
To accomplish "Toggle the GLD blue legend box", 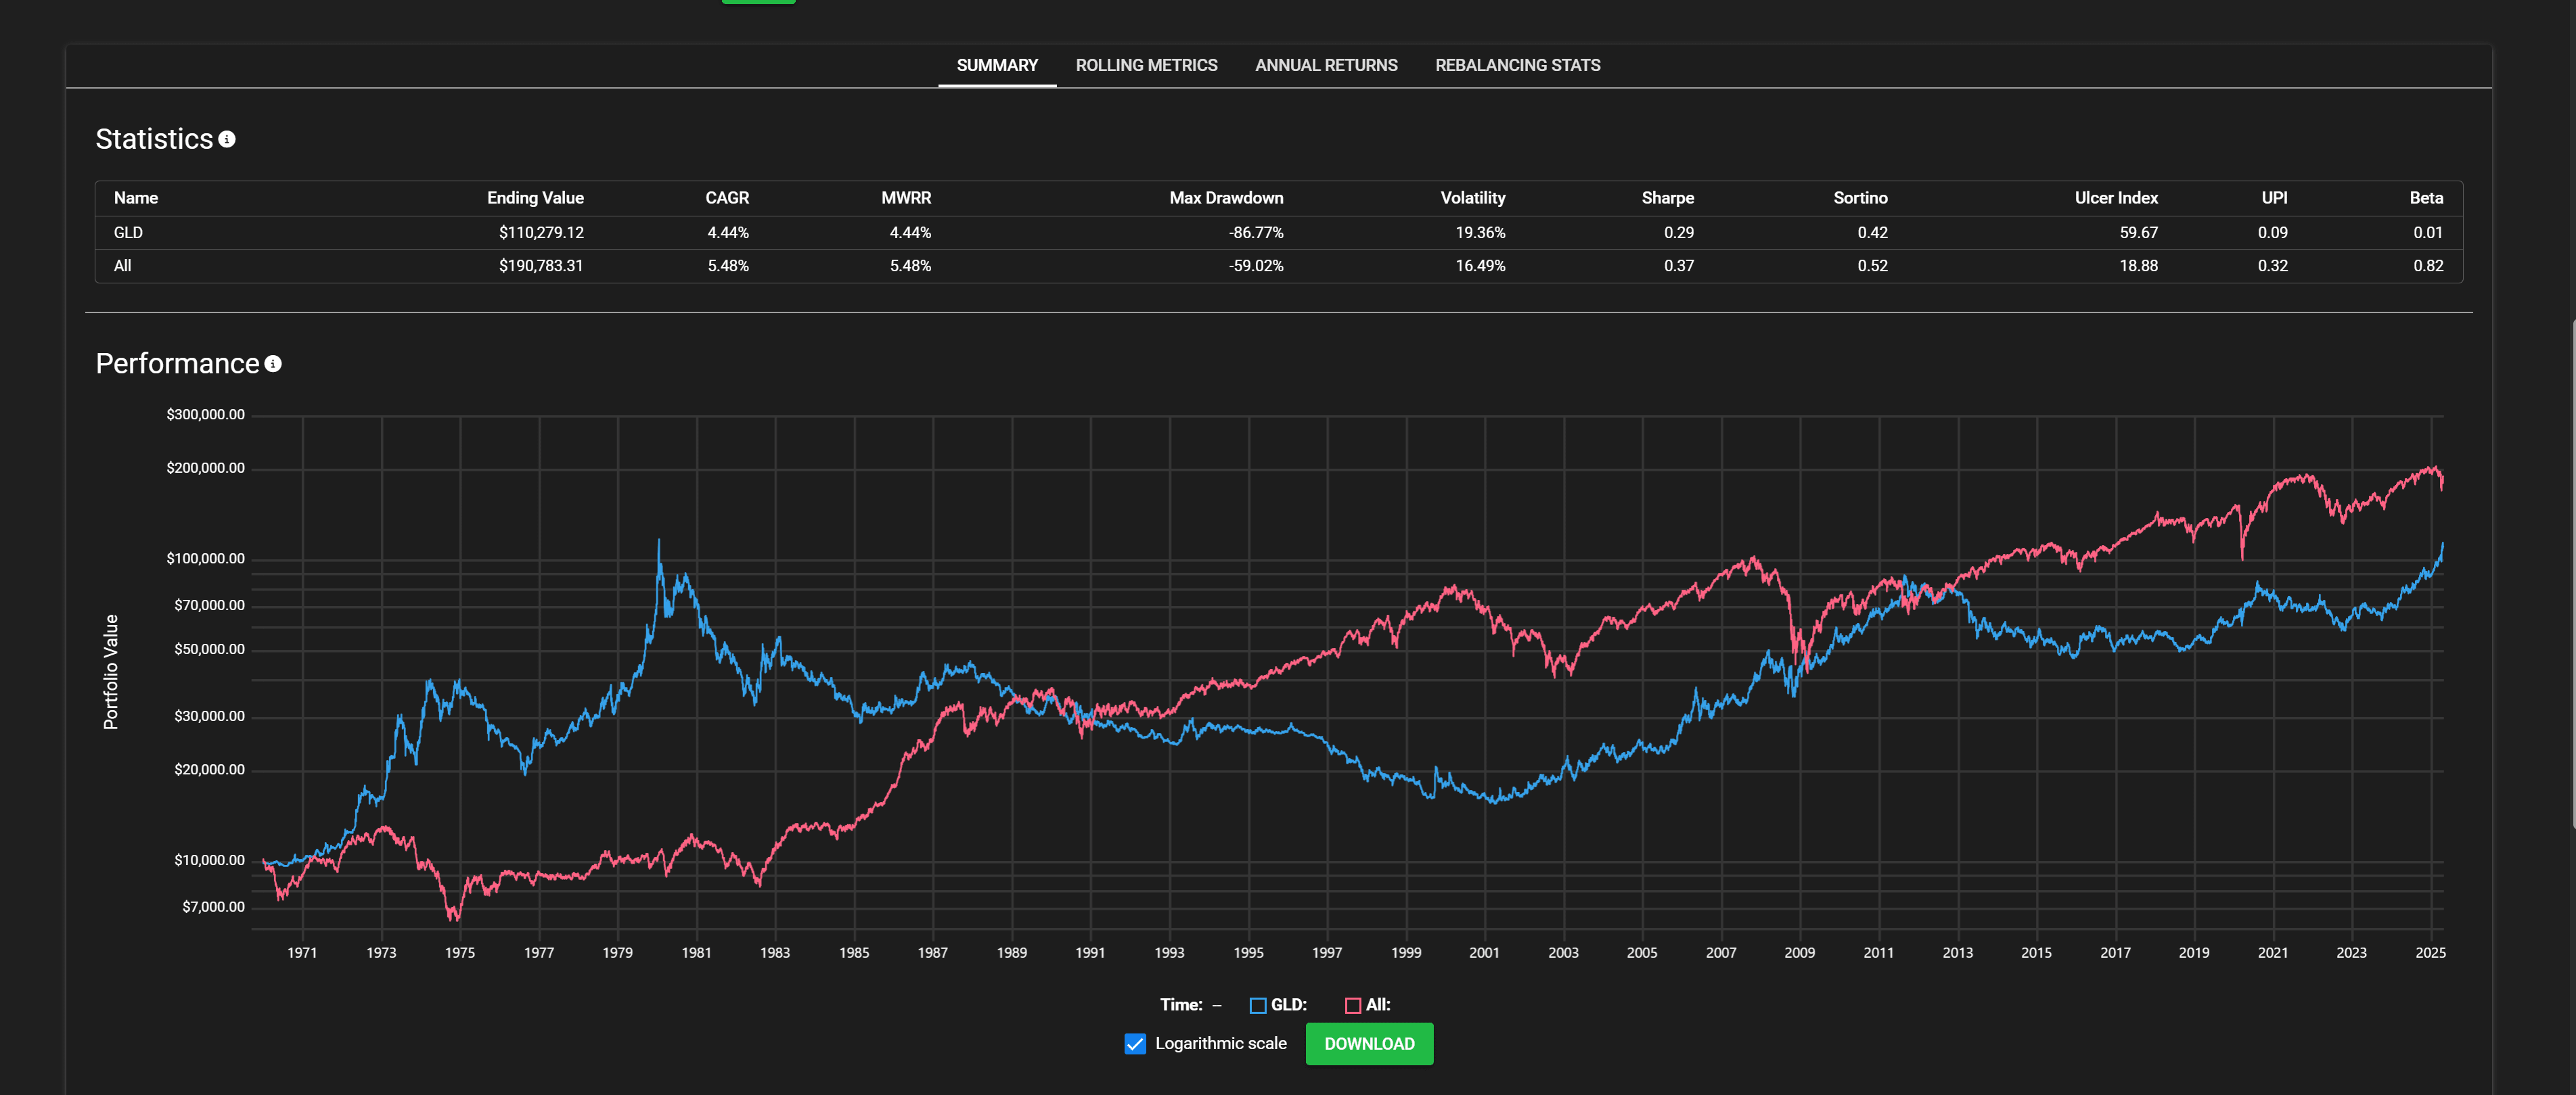I will (1257, 1005).
